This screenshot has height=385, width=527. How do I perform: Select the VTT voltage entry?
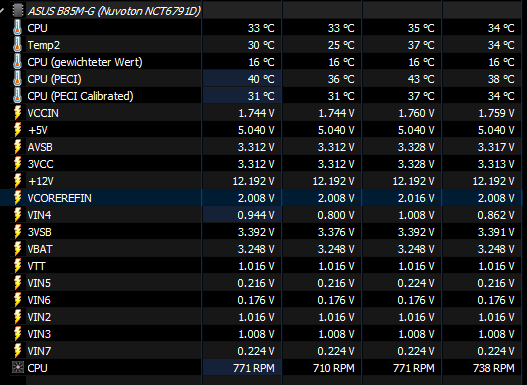[261, 266]
